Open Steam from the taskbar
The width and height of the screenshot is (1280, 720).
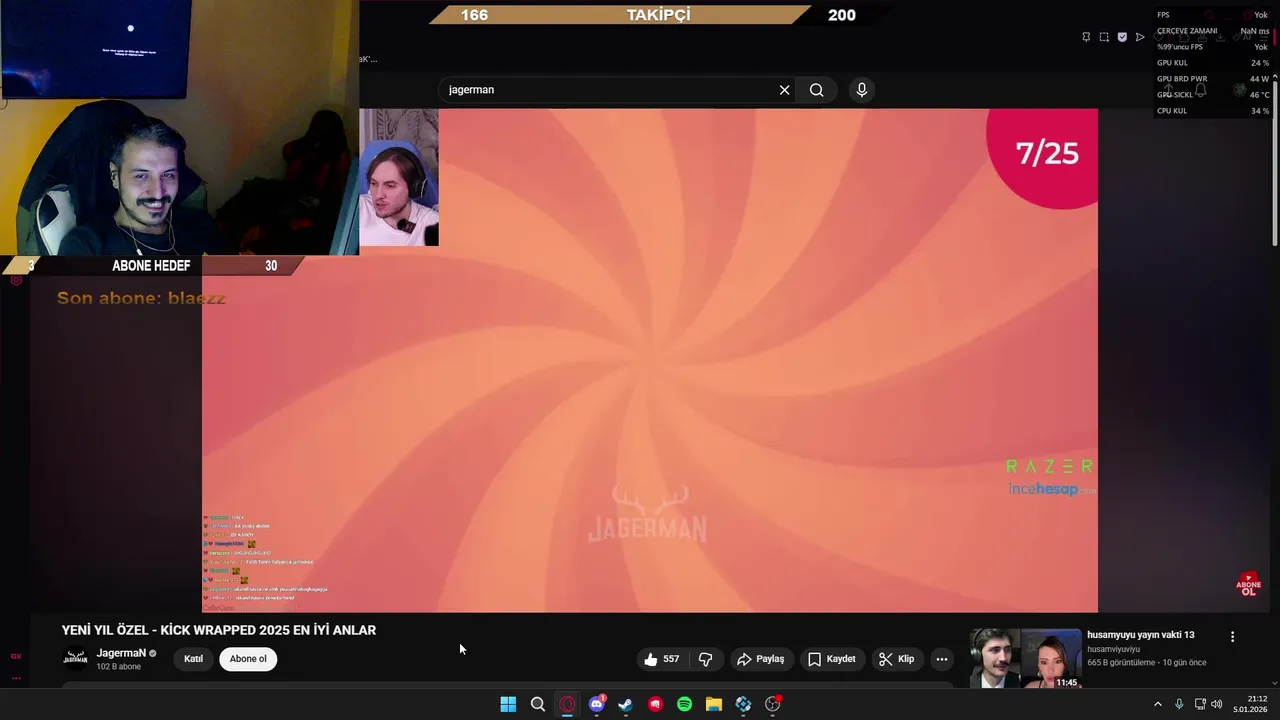626,704
